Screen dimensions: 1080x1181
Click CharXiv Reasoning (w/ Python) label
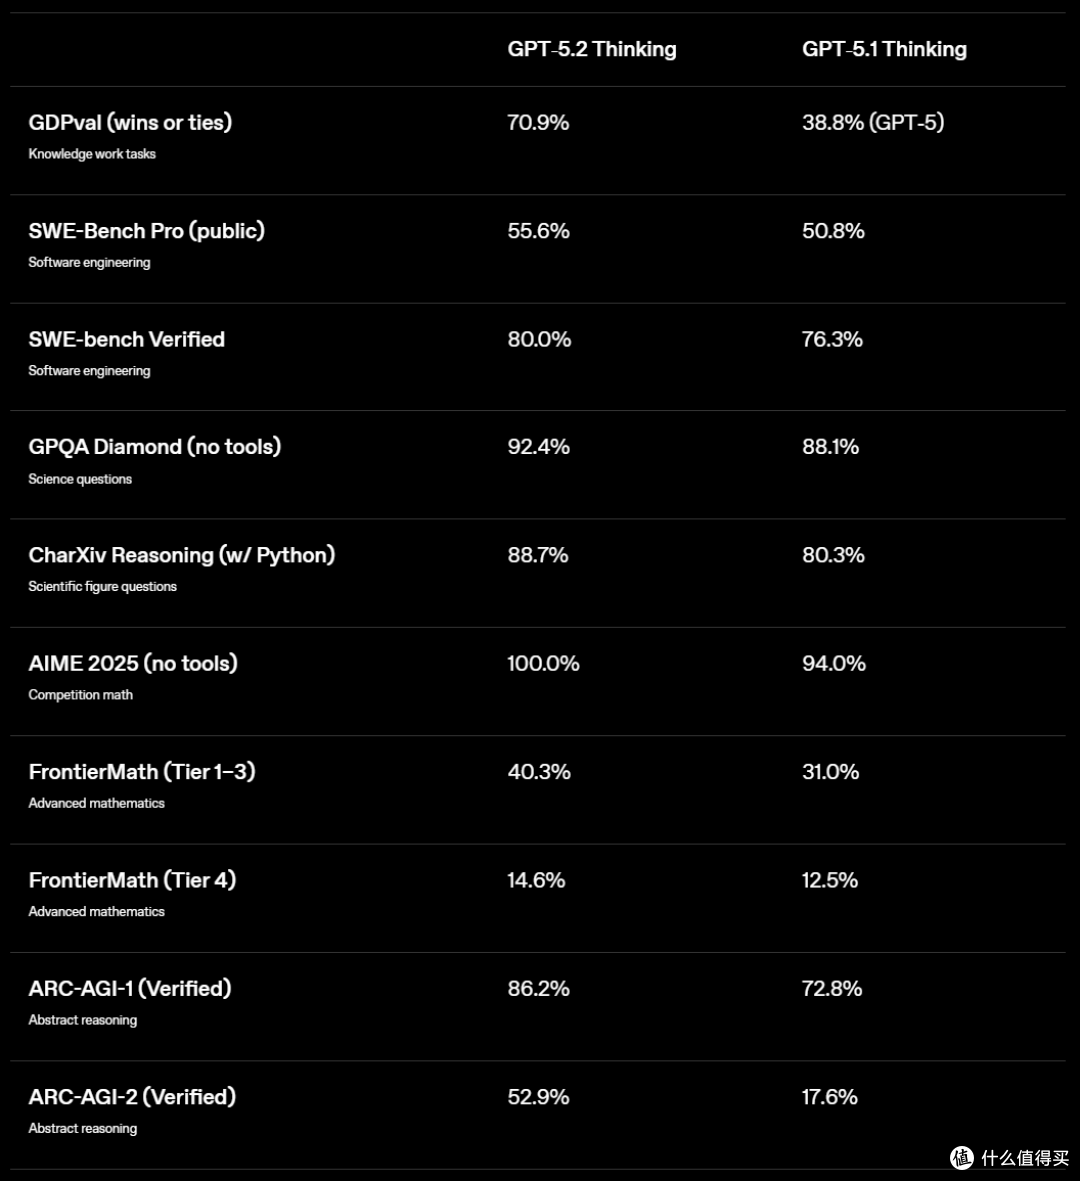[182, 555]
